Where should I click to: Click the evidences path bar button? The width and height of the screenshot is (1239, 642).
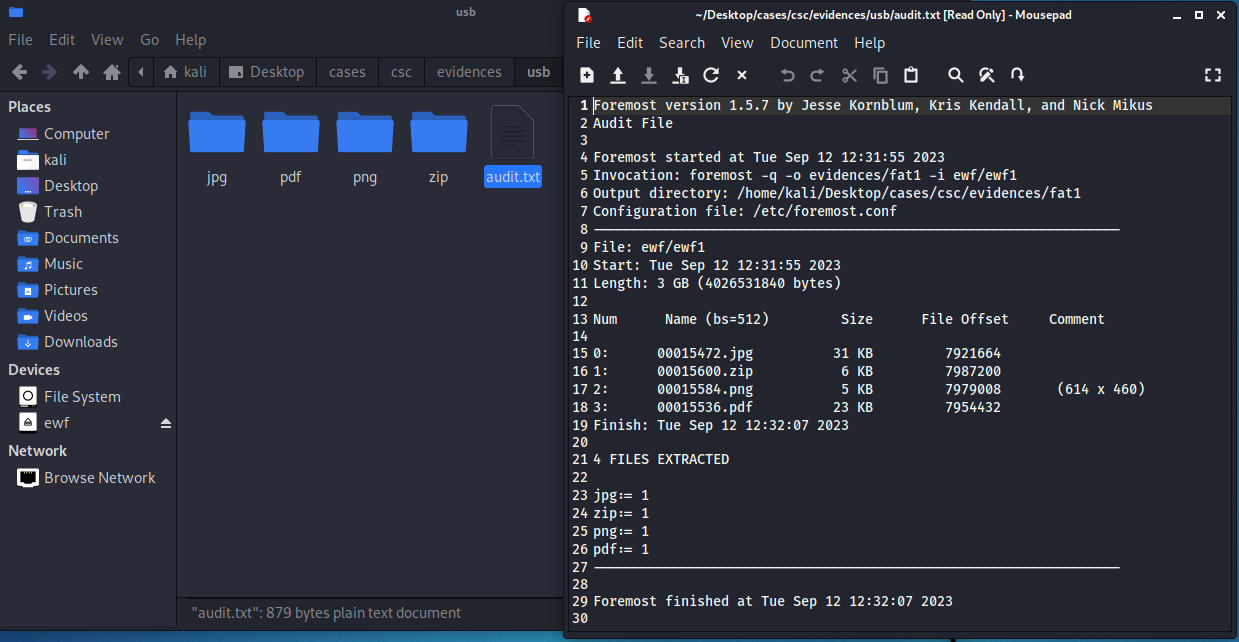pos(469,72)
